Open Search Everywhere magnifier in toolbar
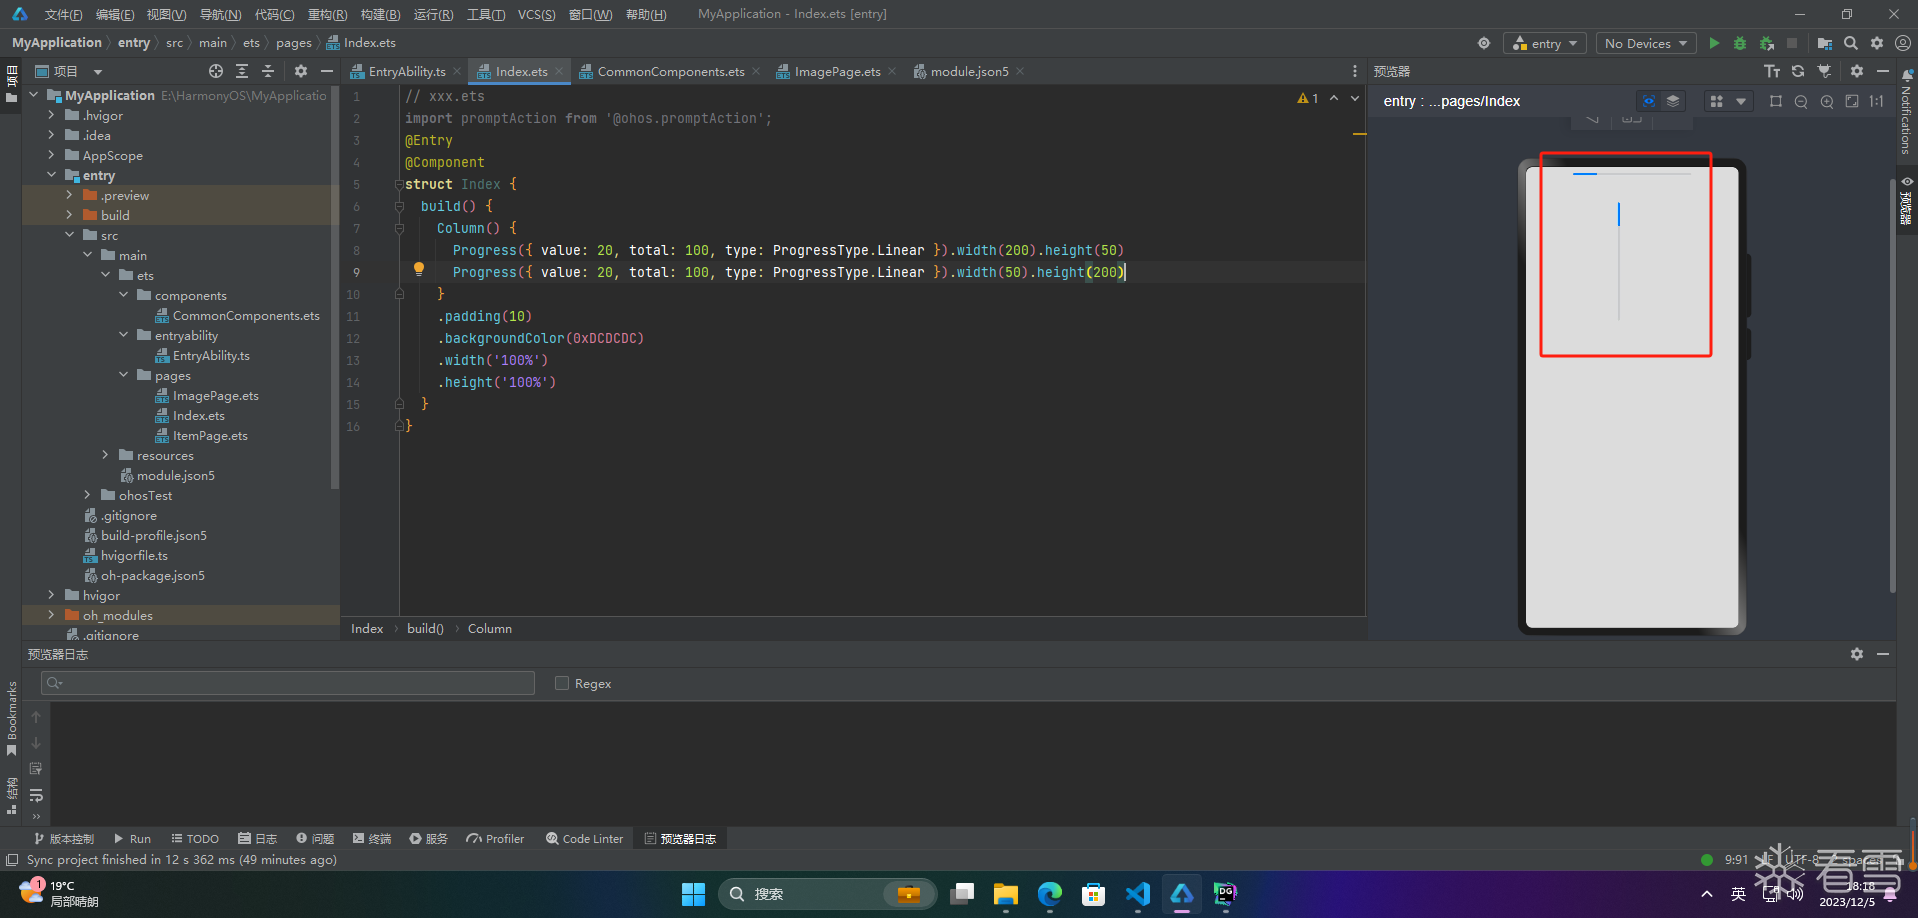 click(x=1851, y=43)
